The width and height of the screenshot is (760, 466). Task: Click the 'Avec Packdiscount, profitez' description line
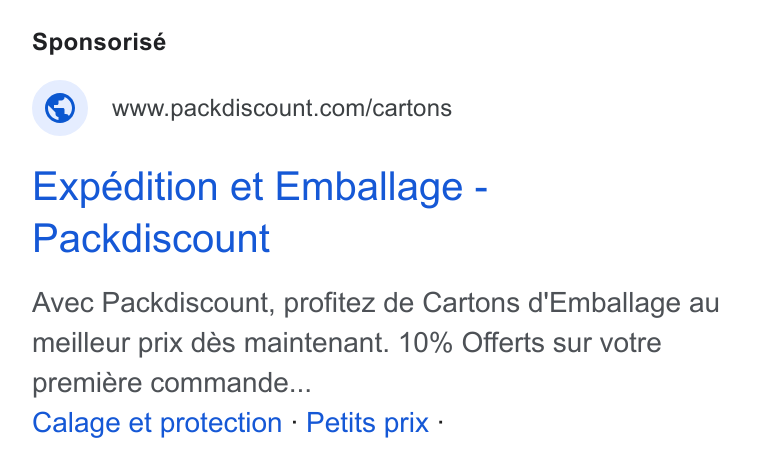[x=204, y=303]
